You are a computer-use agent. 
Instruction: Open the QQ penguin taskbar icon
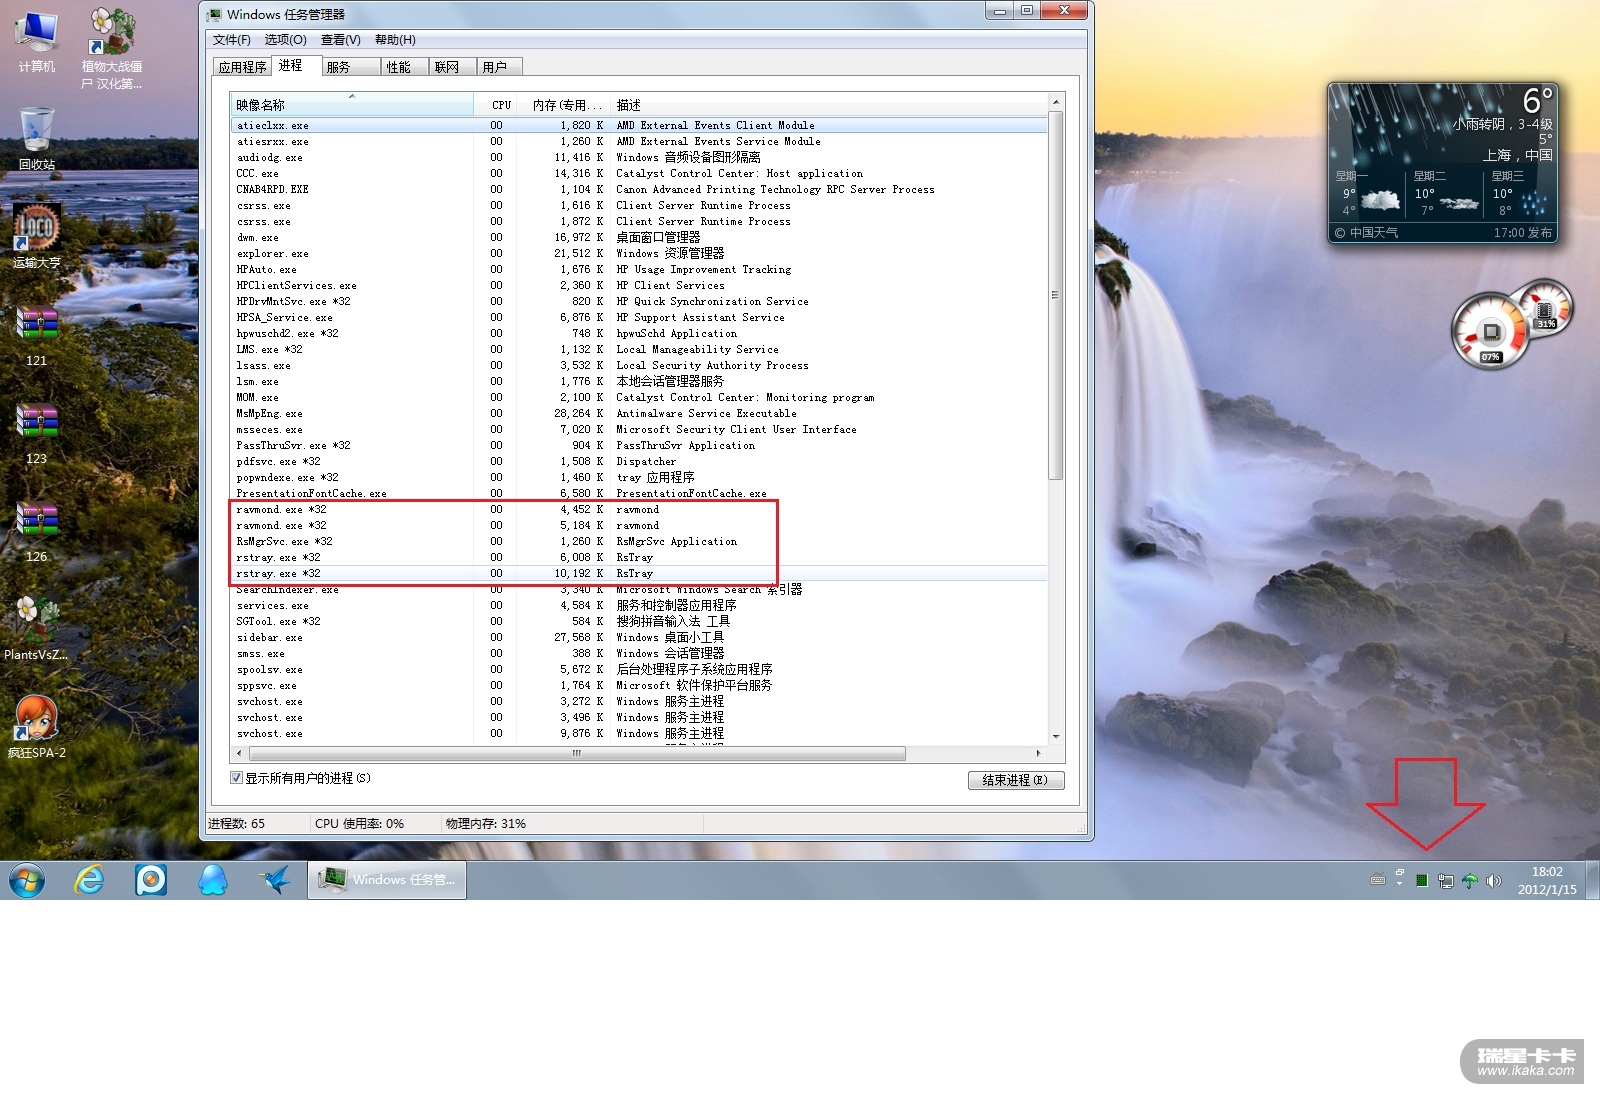pyautogui.click(x=212, y=880)
